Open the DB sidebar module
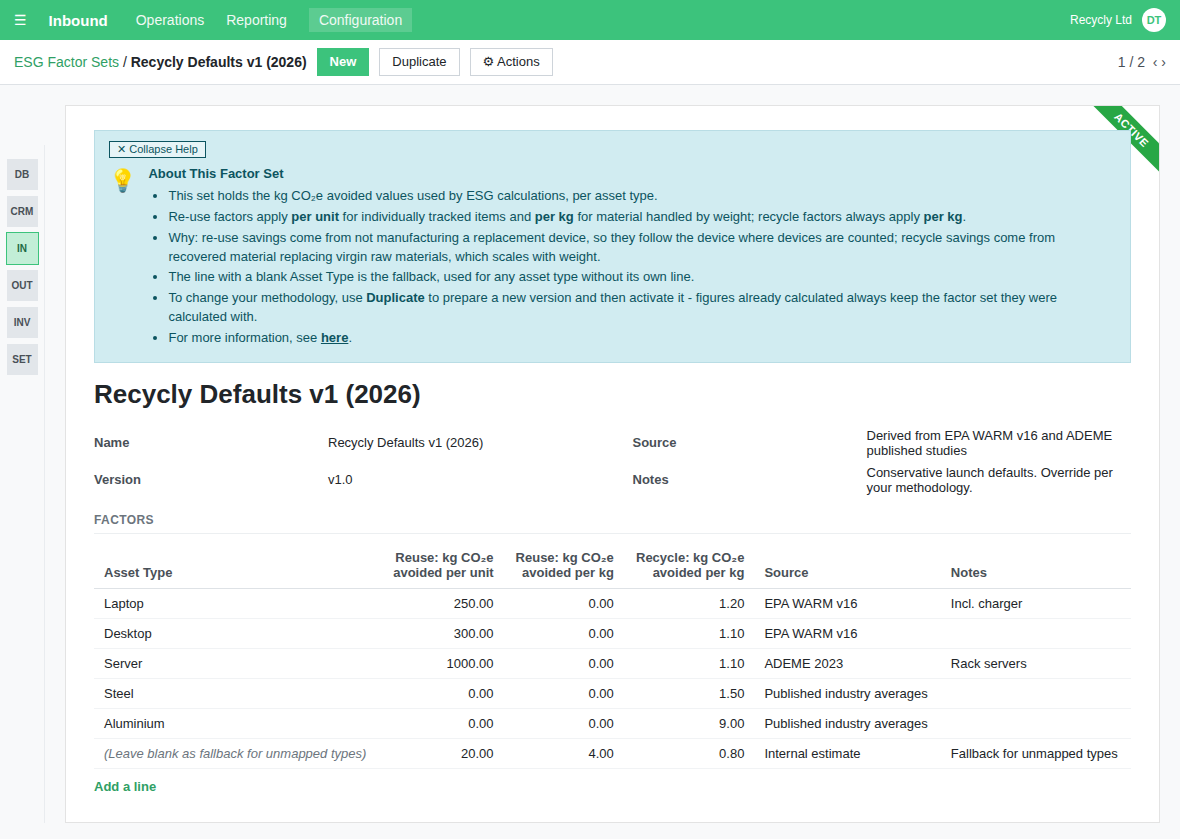The width and height of the screenshot is (1180, 839). pos(22,175)
